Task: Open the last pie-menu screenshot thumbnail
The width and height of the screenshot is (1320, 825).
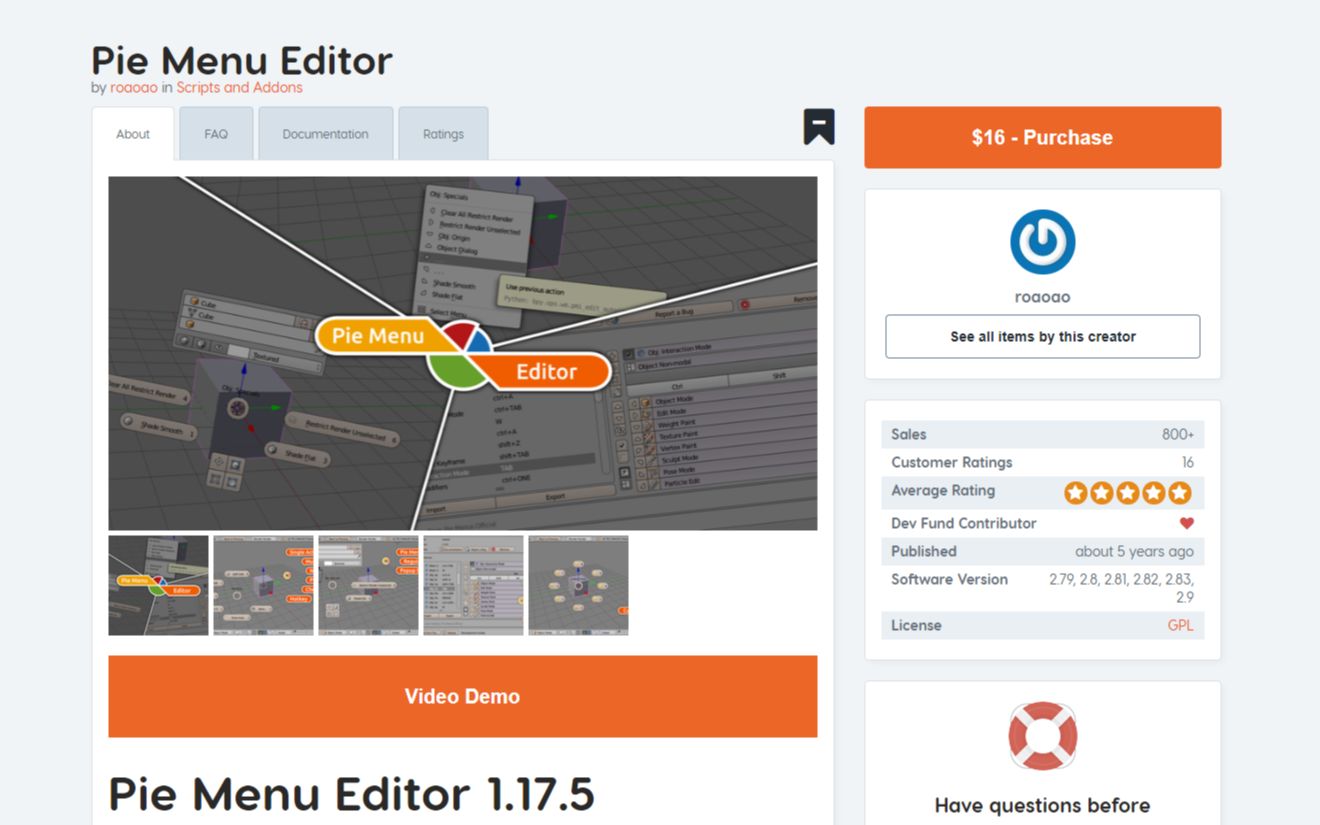Action: (x=578, y=585)
